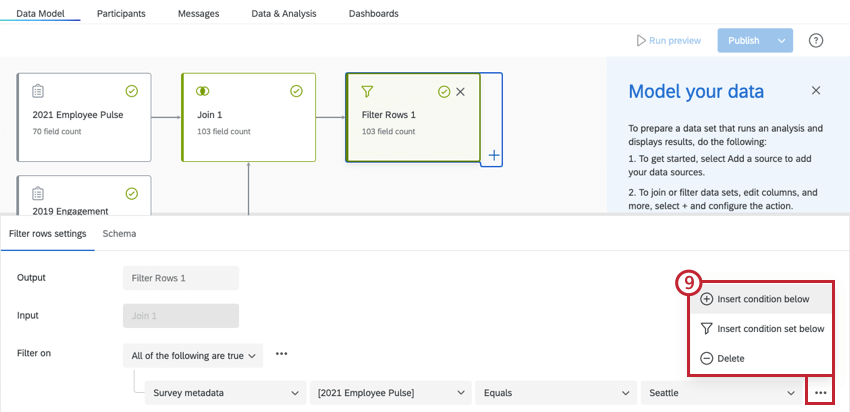Expand the Publish dropdown arrow

tap(782, 41)
